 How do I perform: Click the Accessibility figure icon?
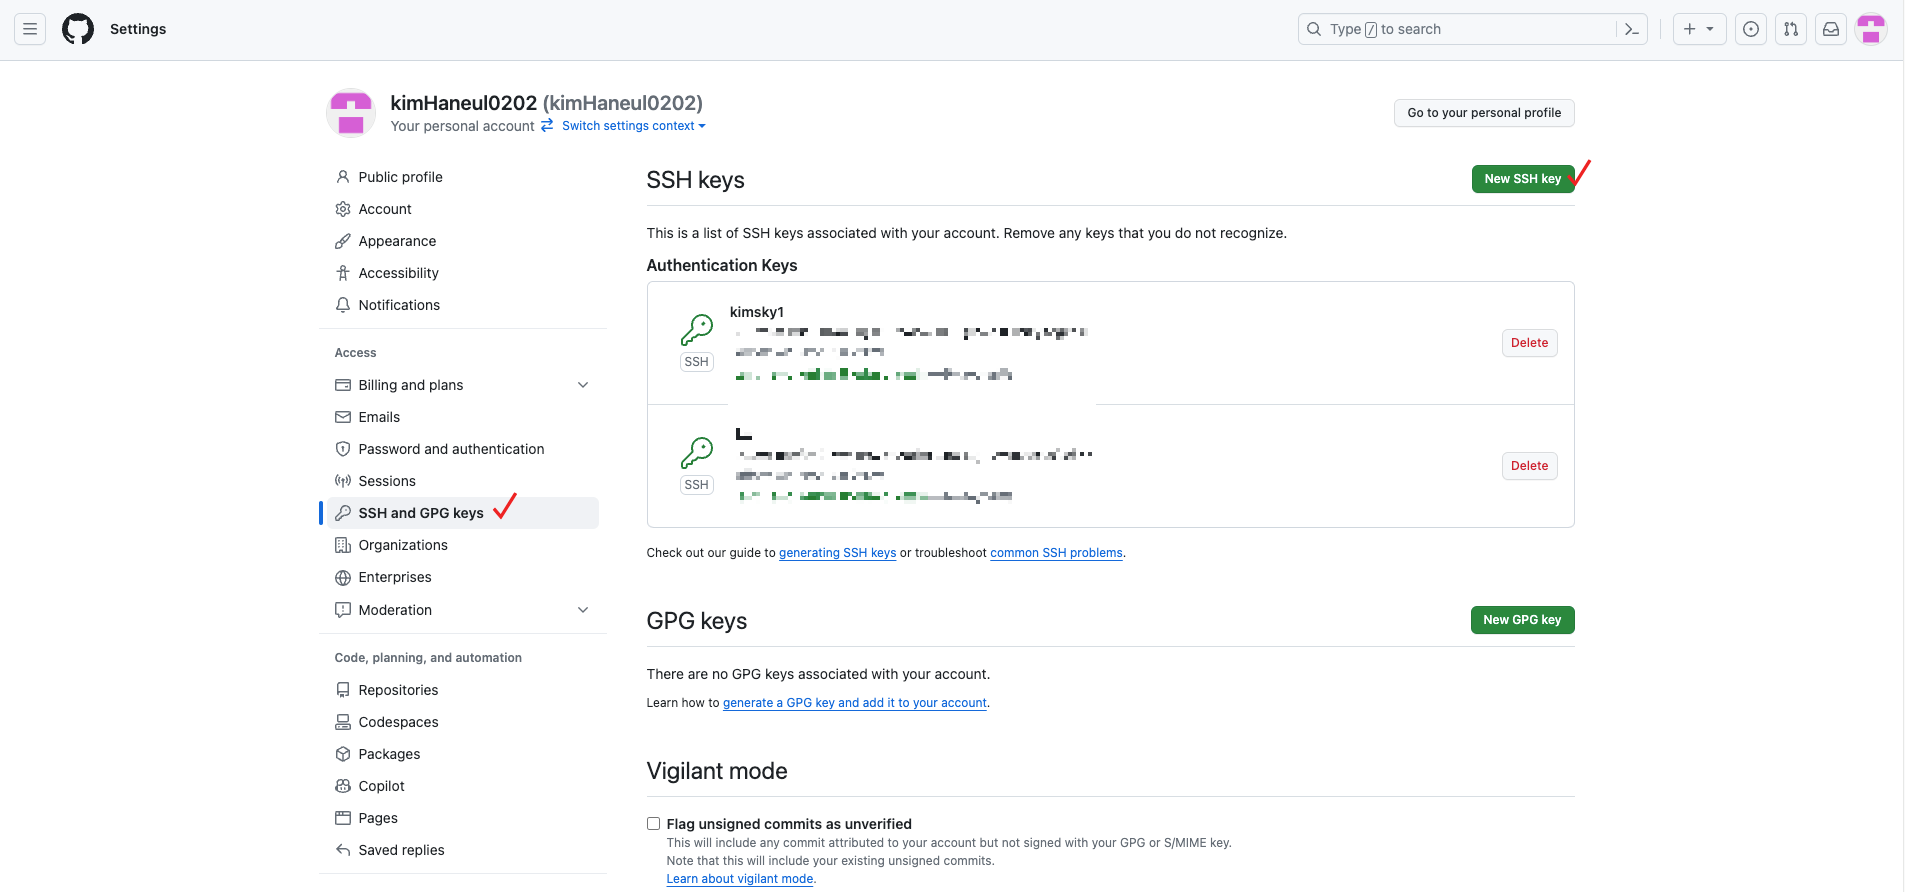tap(343, 273)
